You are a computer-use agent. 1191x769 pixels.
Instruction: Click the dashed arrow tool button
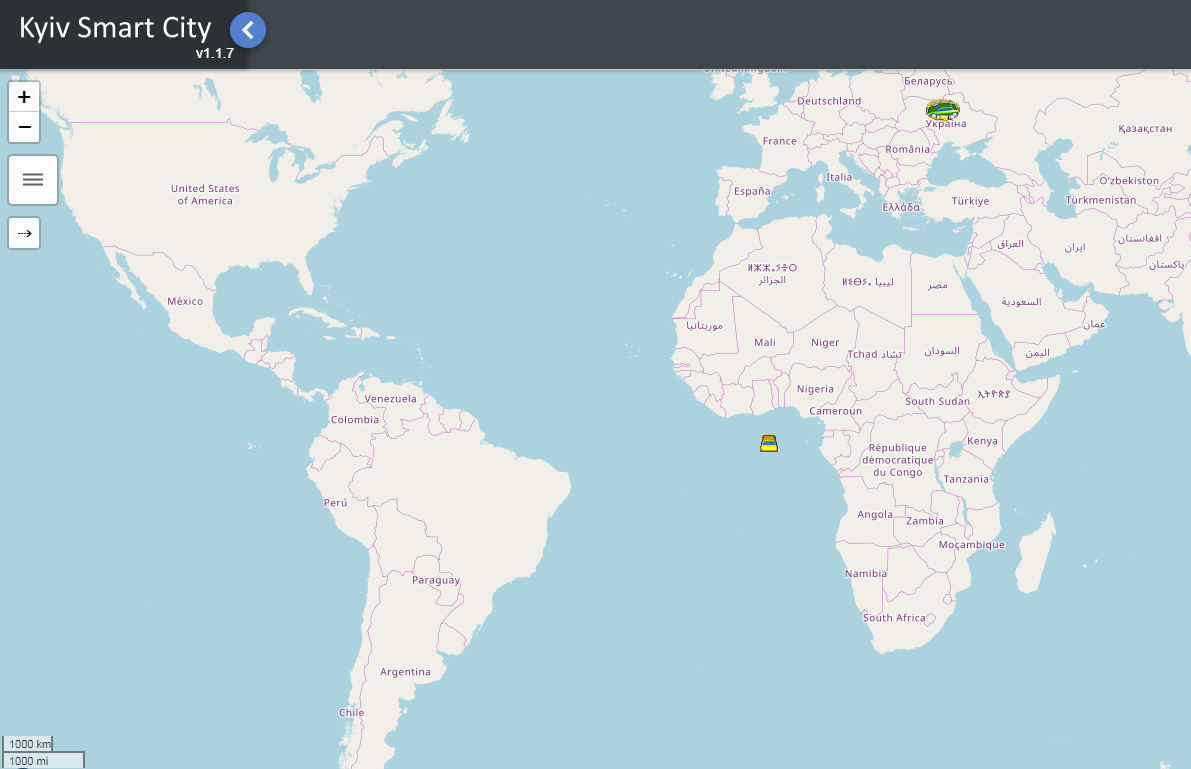tap(24, 233)
